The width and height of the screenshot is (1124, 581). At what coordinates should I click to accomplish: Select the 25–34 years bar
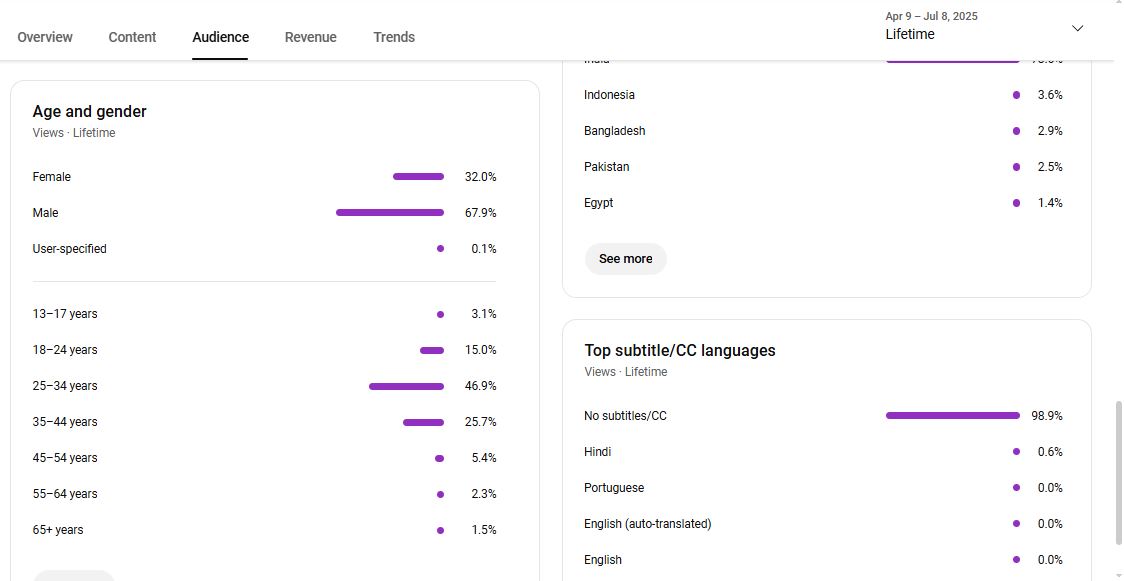[406, 386]
